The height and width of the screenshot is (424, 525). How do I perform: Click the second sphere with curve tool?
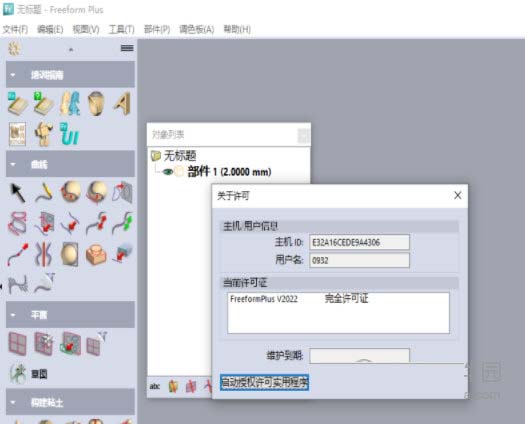pos(96,192)
